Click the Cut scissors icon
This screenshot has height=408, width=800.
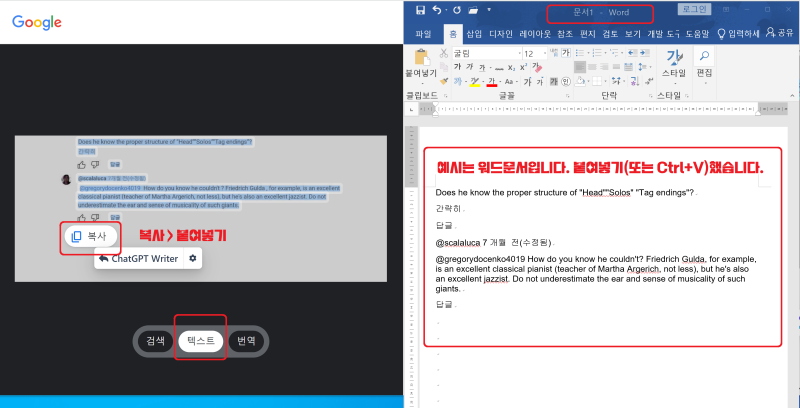point(444,53)
